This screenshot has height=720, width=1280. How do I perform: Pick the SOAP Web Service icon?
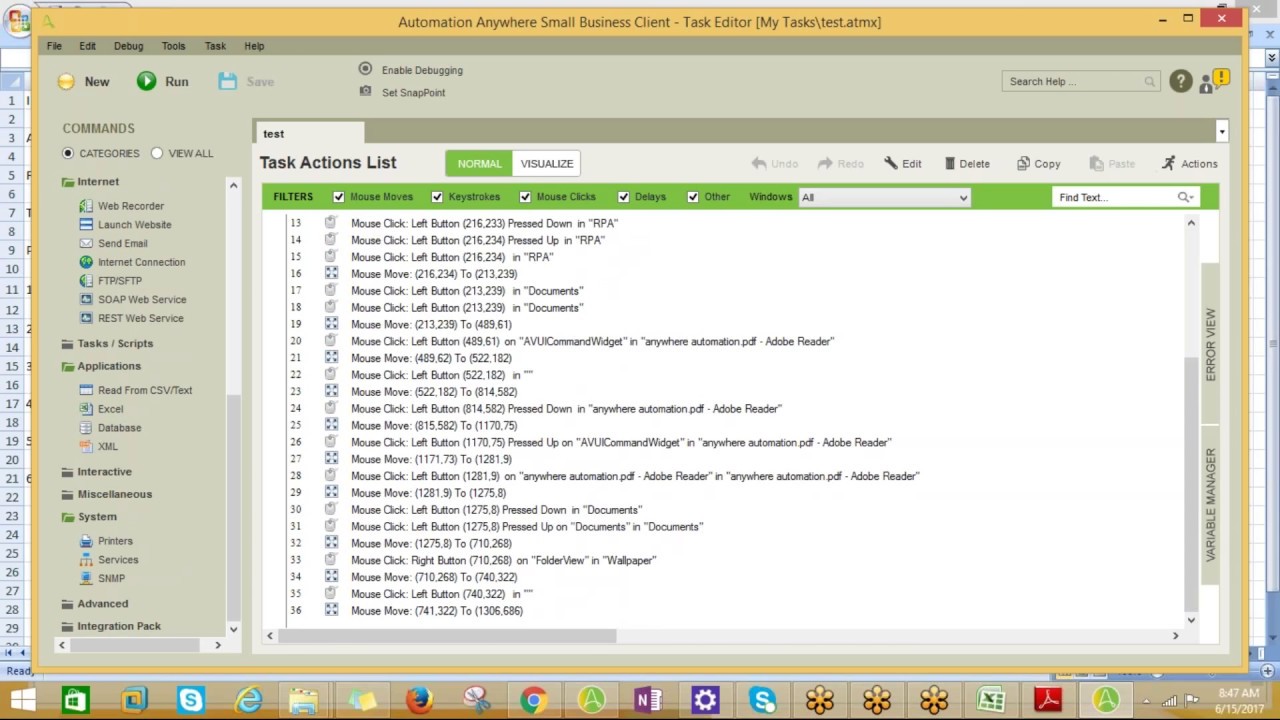[86, 299]
